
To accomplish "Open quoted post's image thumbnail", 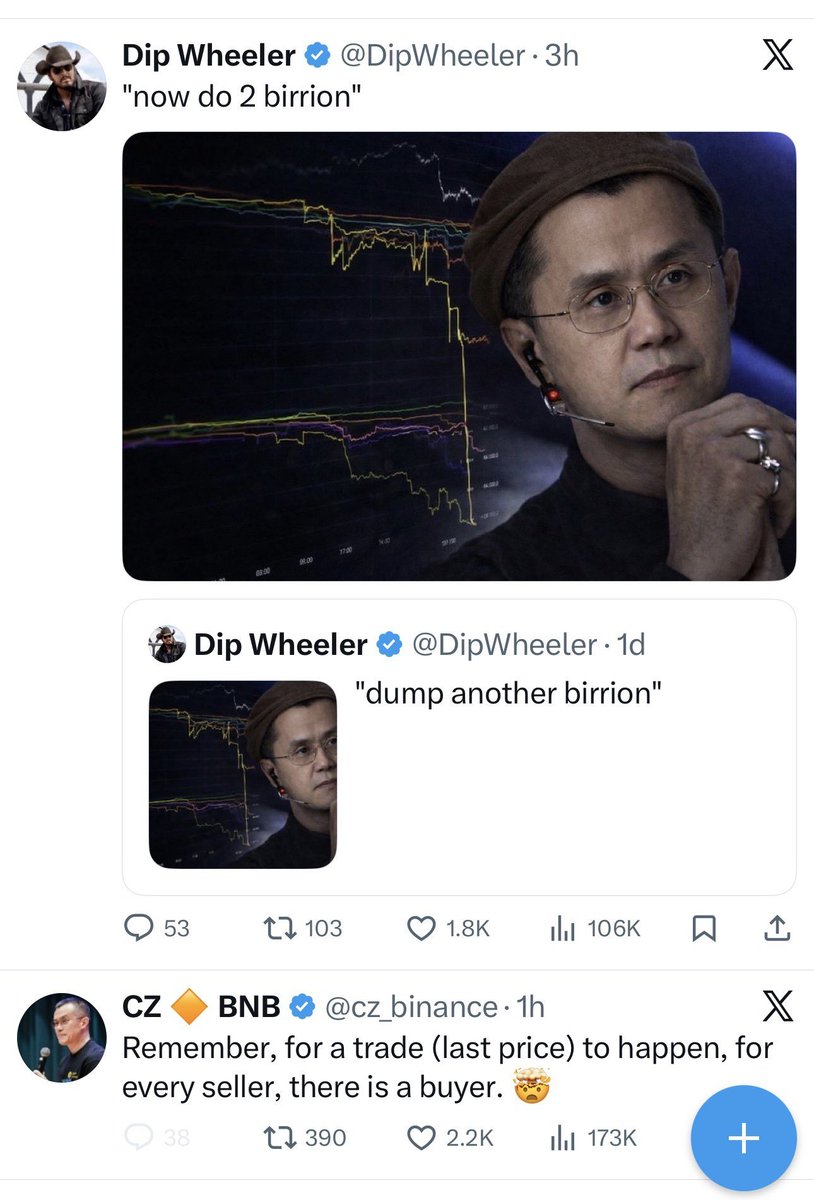I will (x=243, y=774).
